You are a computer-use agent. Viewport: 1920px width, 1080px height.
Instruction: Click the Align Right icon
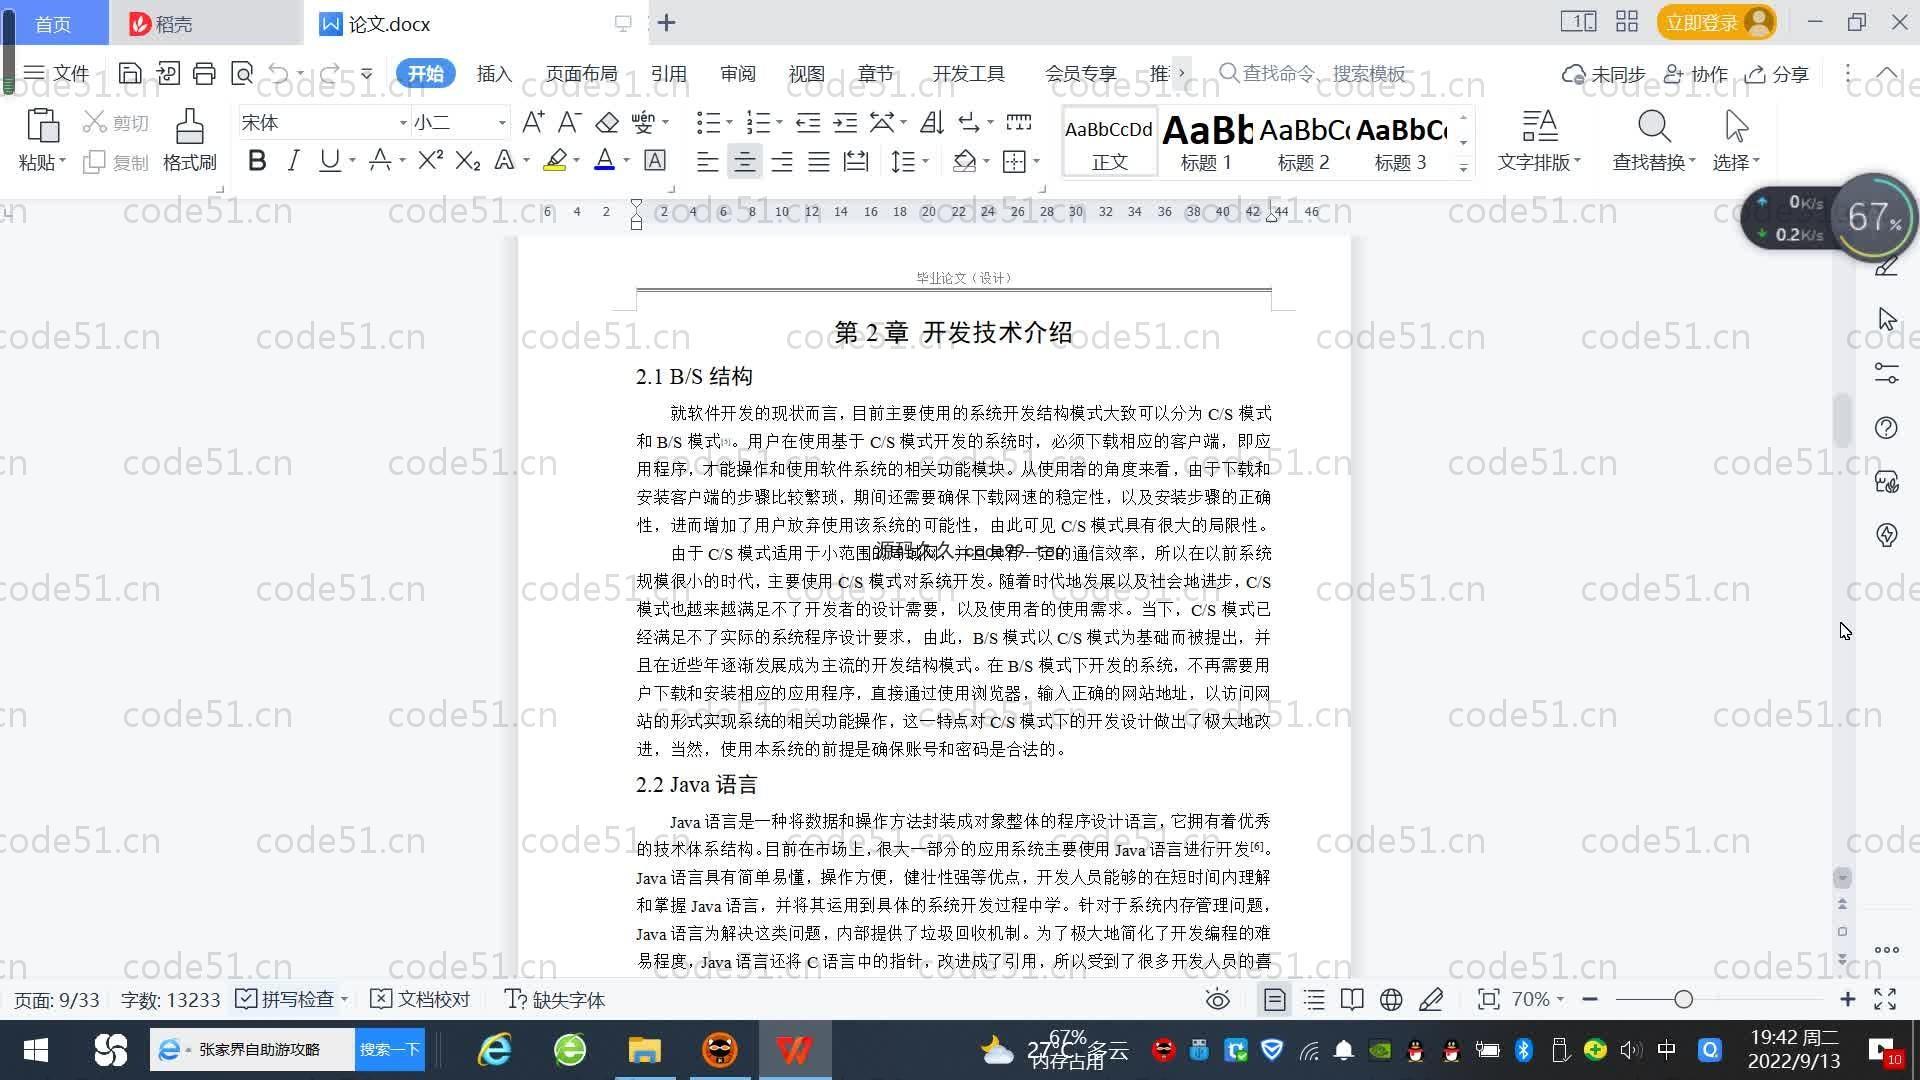(782, 161)
